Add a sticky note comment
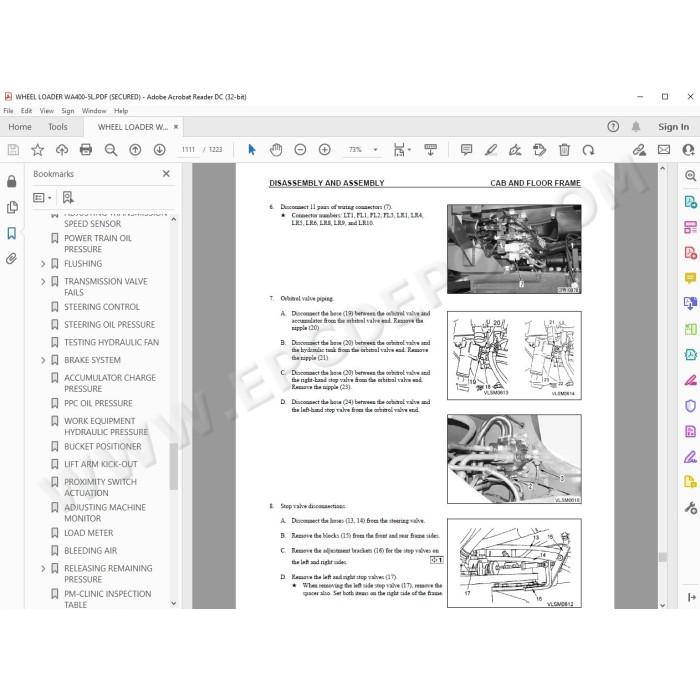This screenshot has width=700, height=700. point(466,150)
